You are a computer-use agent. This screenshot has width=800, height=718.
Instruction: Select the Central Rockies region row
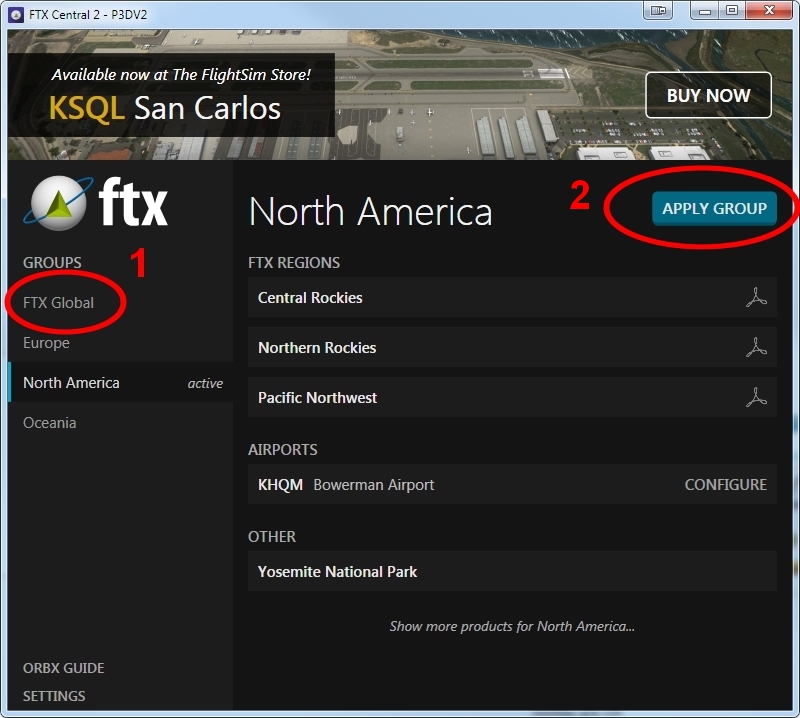click(512, 298)
